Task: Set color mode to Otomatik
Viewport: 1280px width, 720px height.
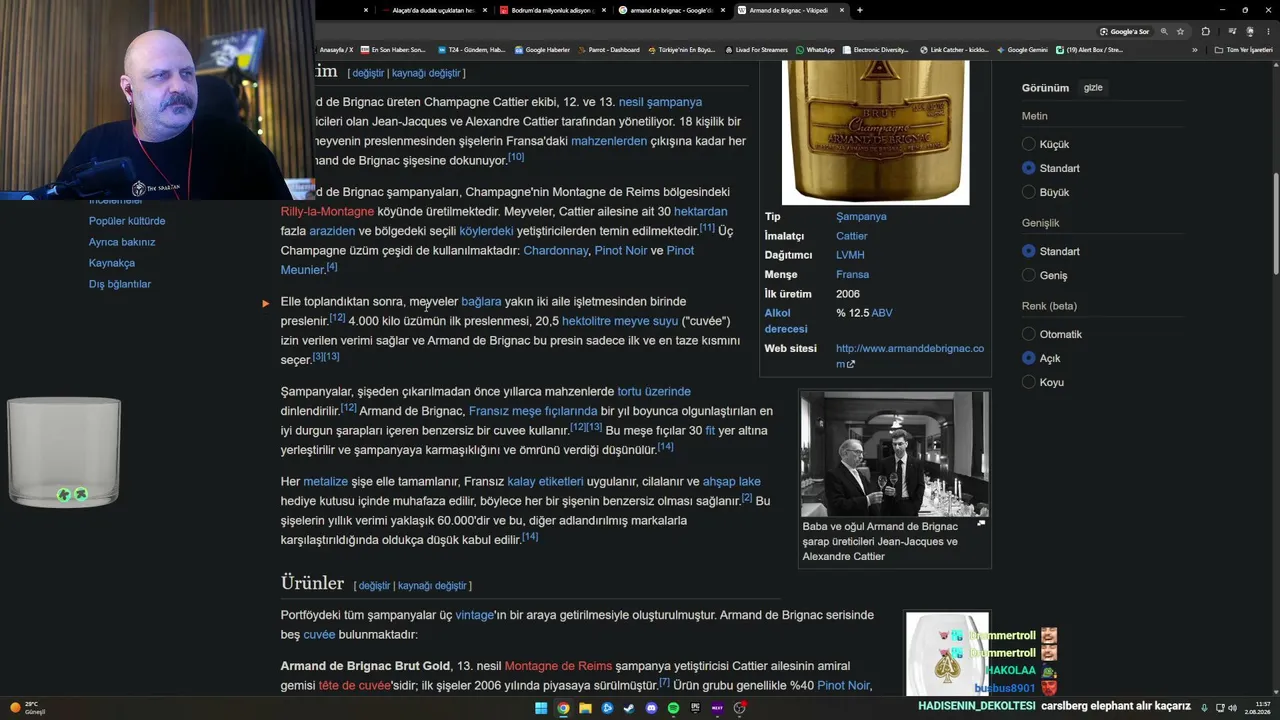Action: (1029, 334)
